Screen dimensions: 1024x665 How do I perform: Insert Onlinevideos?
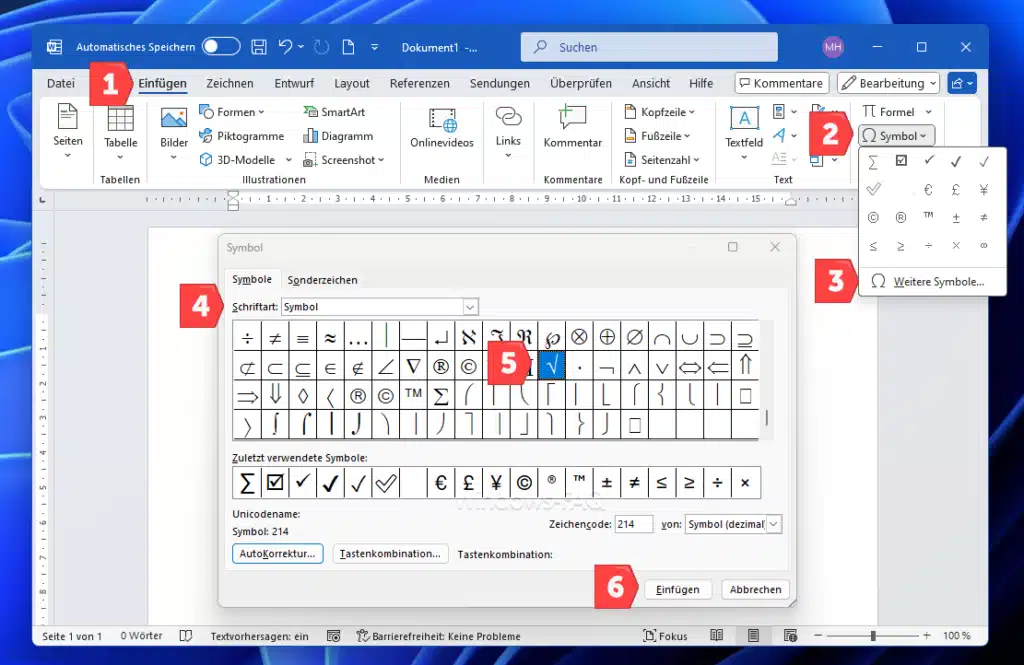[442, 129]
